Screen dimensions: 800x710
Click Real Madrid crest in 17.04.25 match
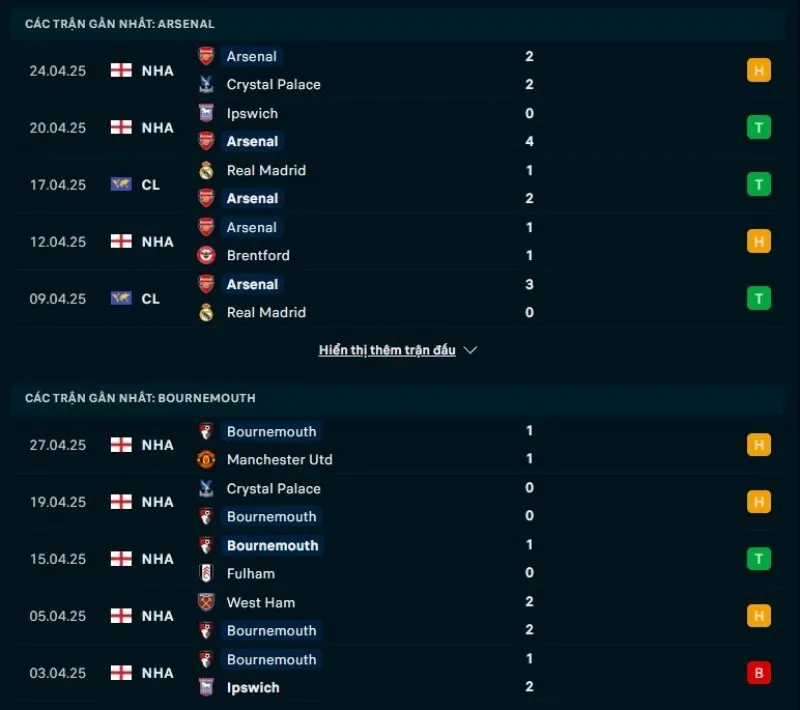click(x=206, y=170)
